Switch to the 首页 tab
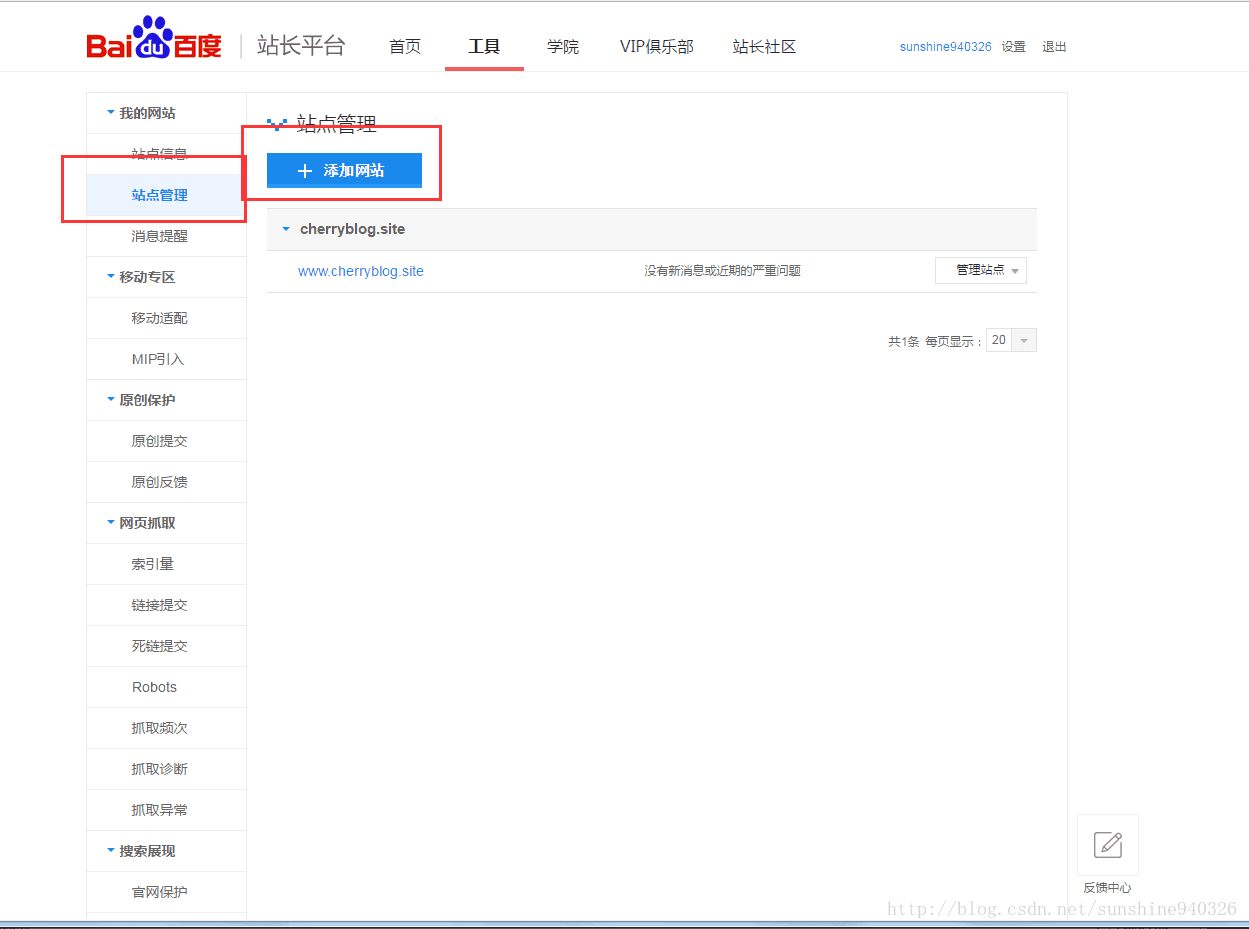The image size is (1249, 929). (405, 47)
